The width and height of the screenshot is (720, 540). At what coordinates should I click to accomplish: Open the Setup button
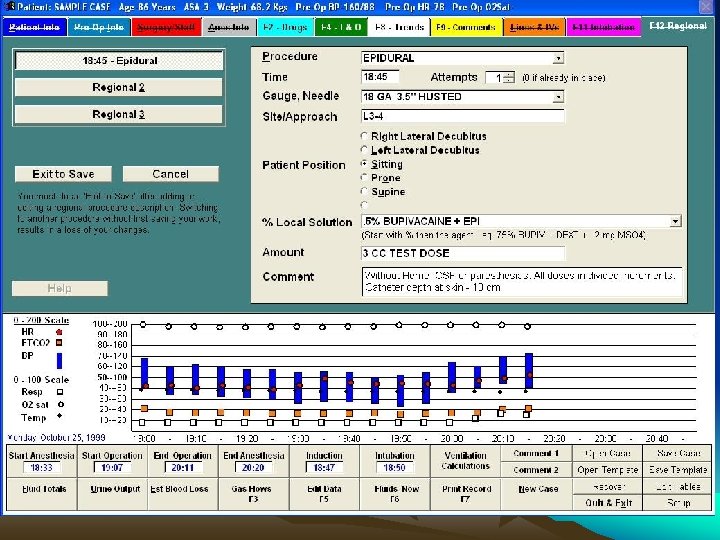point(678,503)
